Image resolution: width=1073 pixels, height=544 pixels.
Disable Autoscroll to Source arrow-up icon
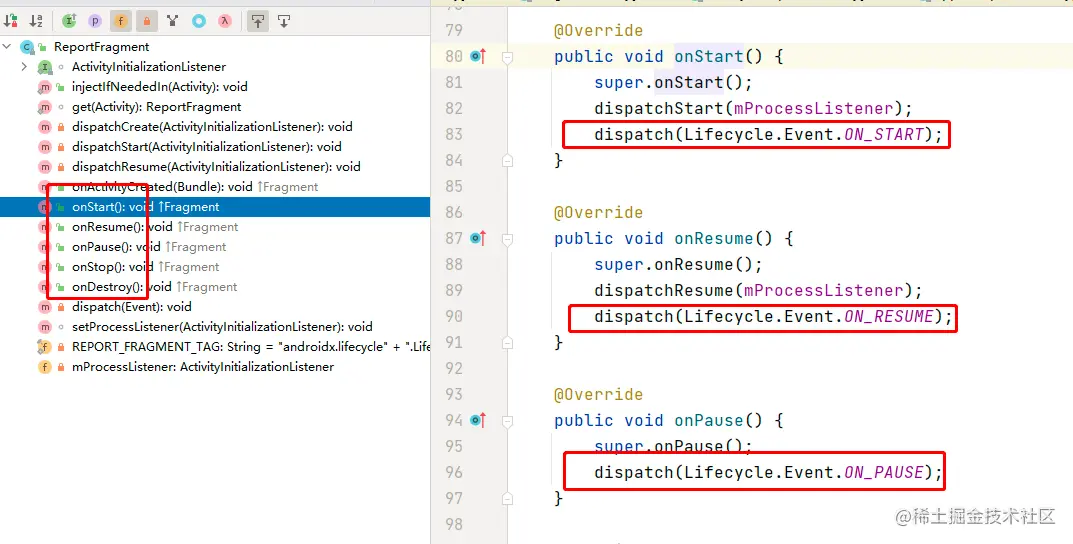(257, 21)
